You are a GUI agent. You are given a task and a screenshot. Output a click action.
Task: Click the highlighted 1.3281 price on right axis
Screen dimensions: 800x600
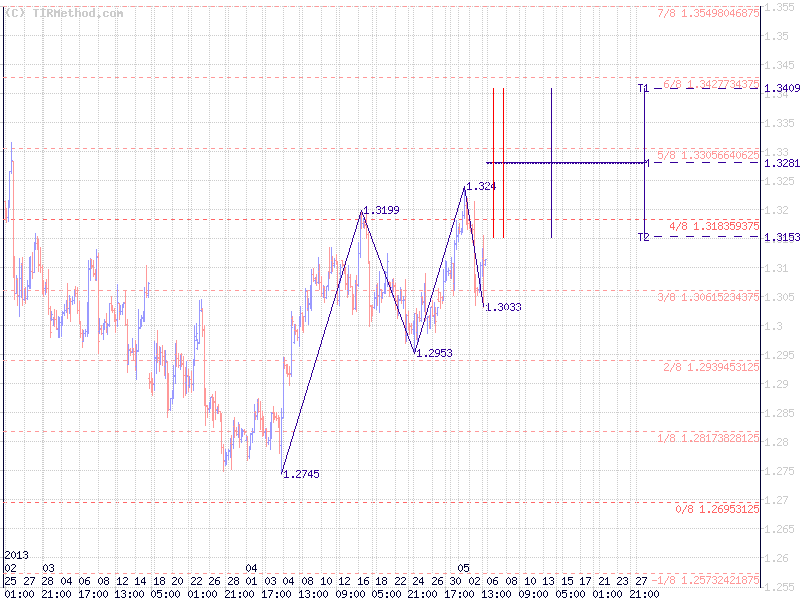781,161
